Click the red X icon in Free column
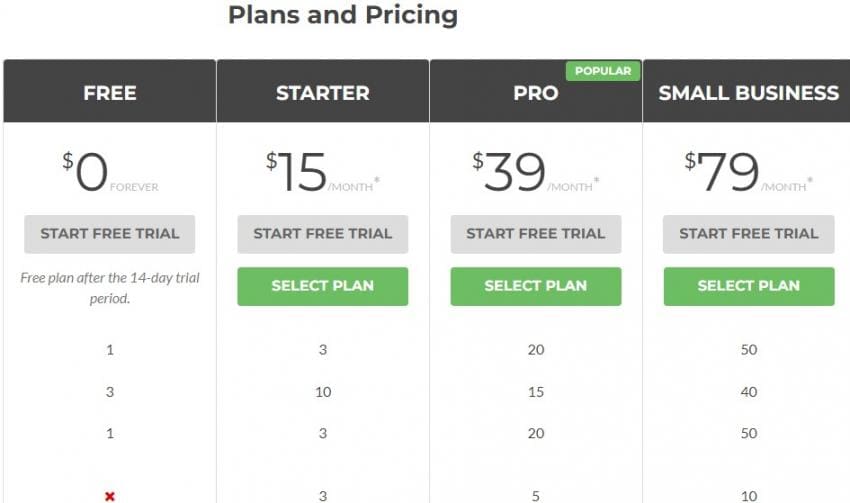This screenshot has width=850, height=503. click(110, 496)
